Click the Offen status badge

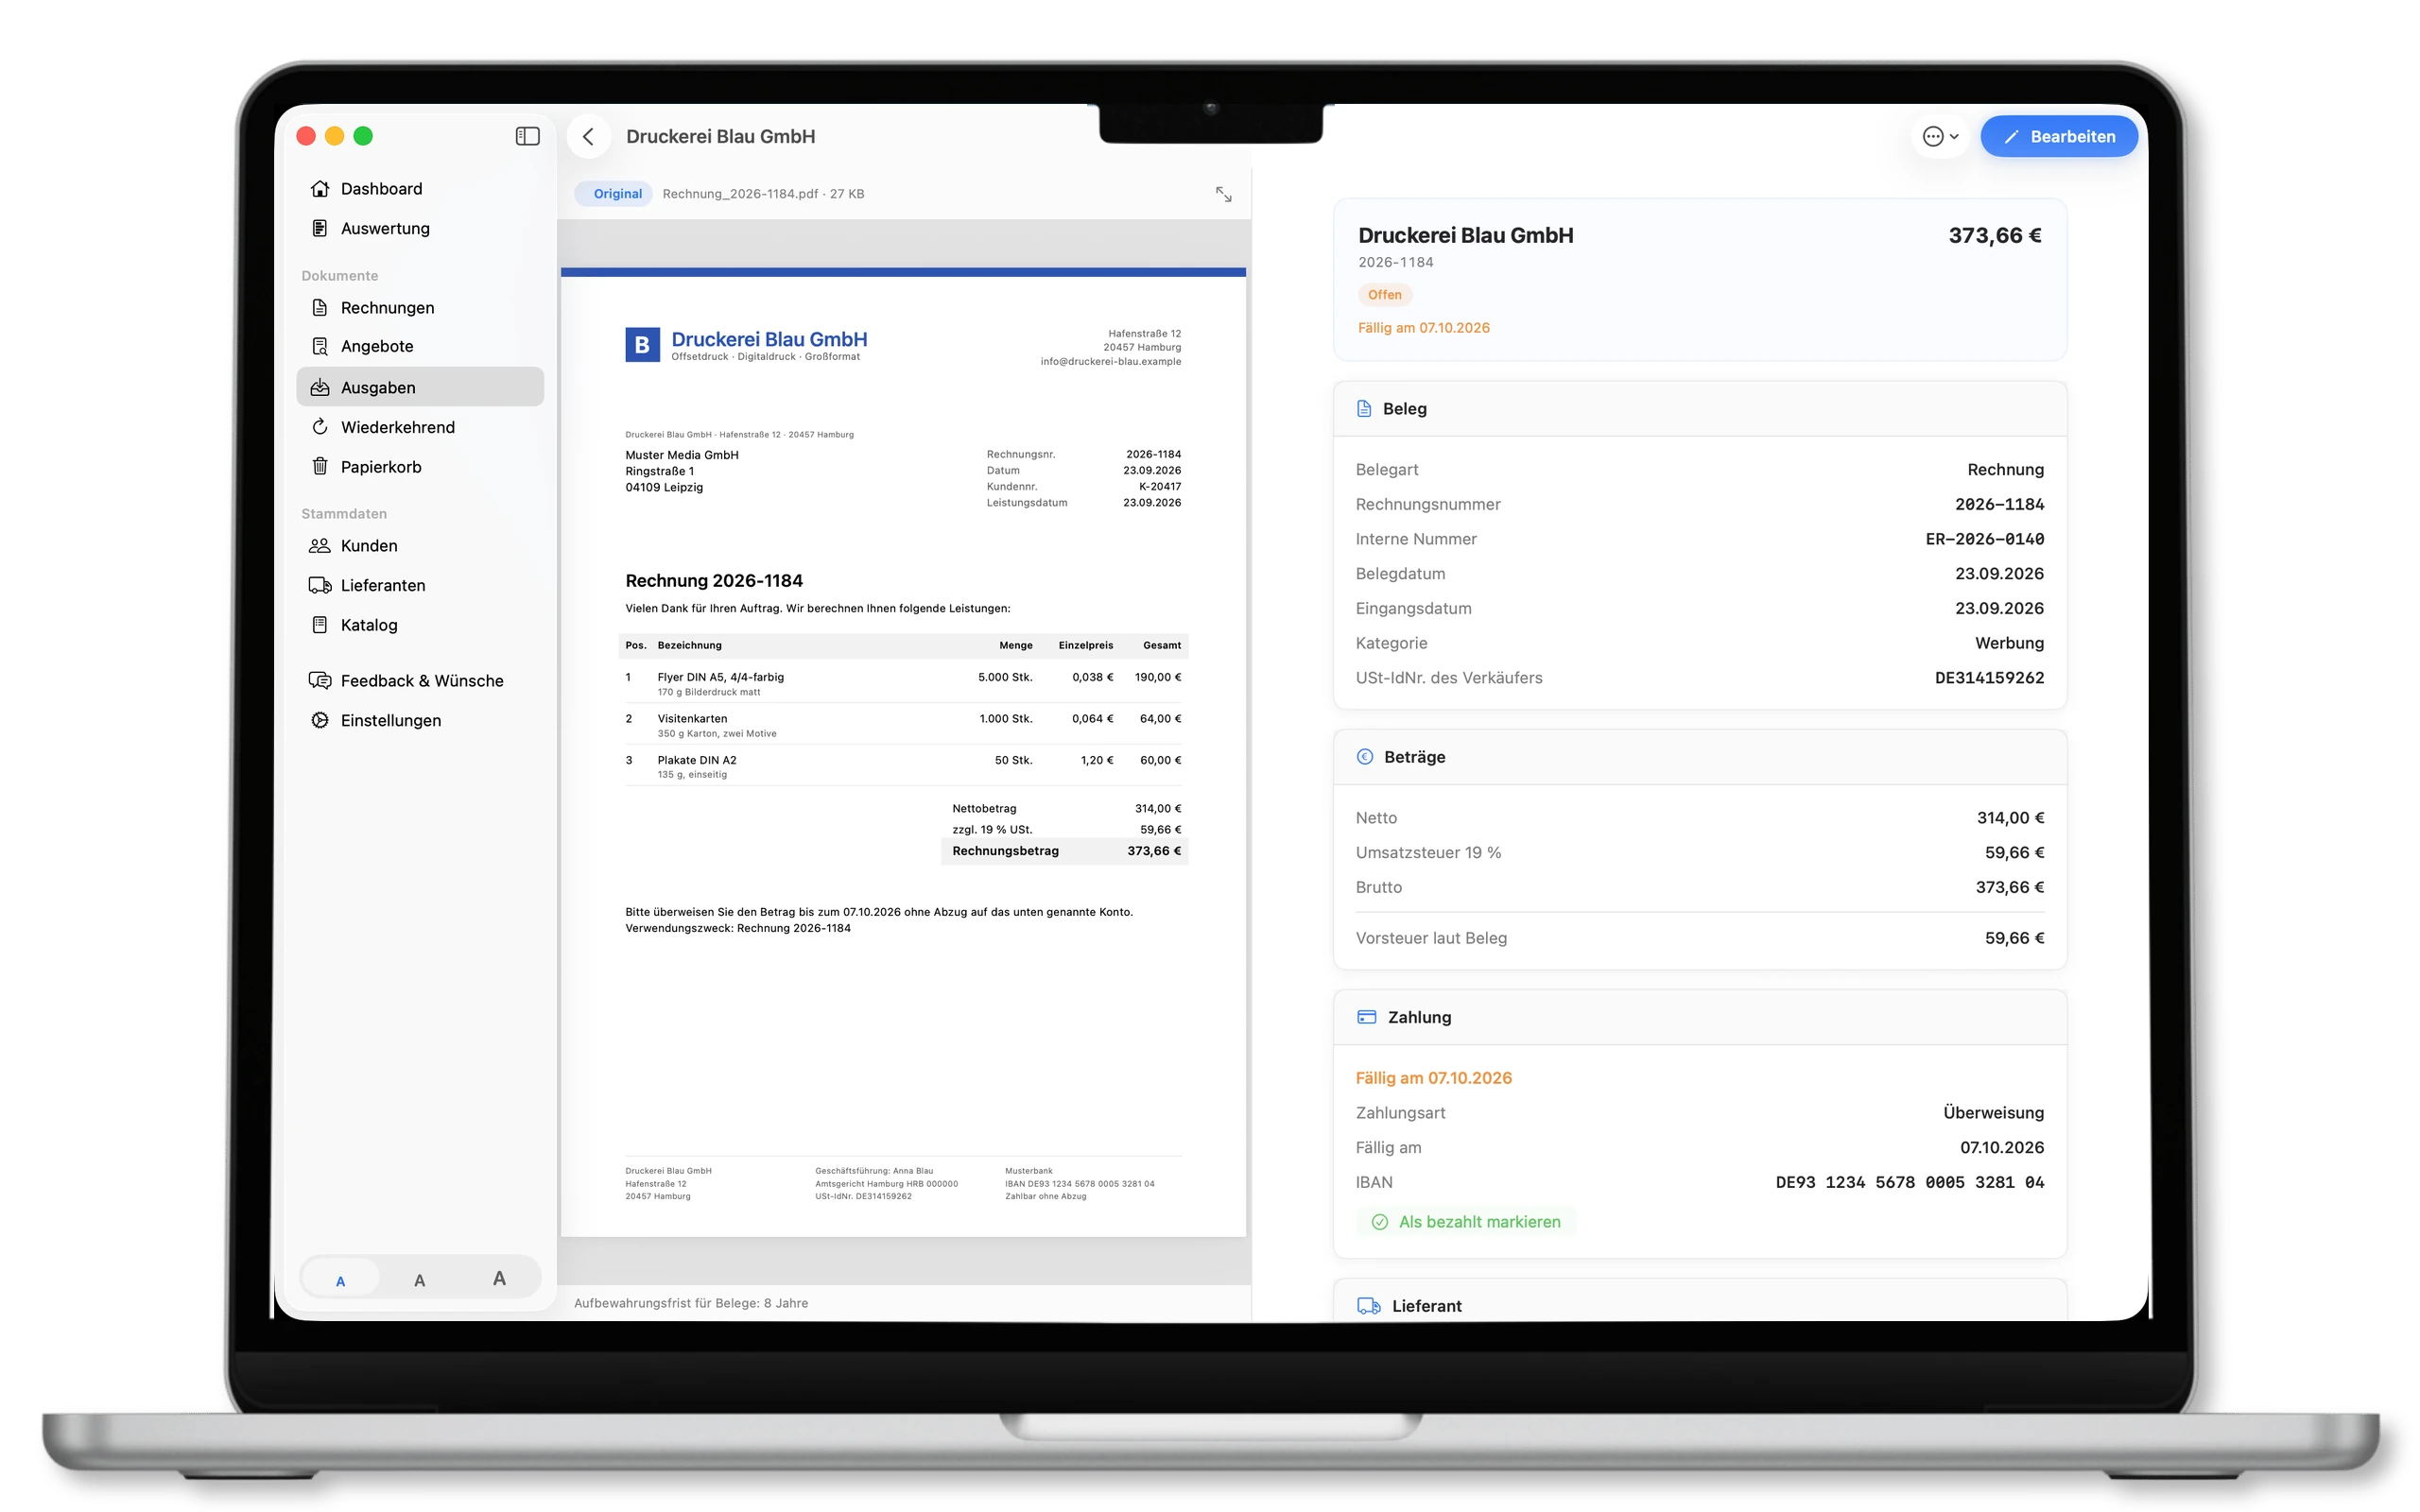[x=1384, y=295]
